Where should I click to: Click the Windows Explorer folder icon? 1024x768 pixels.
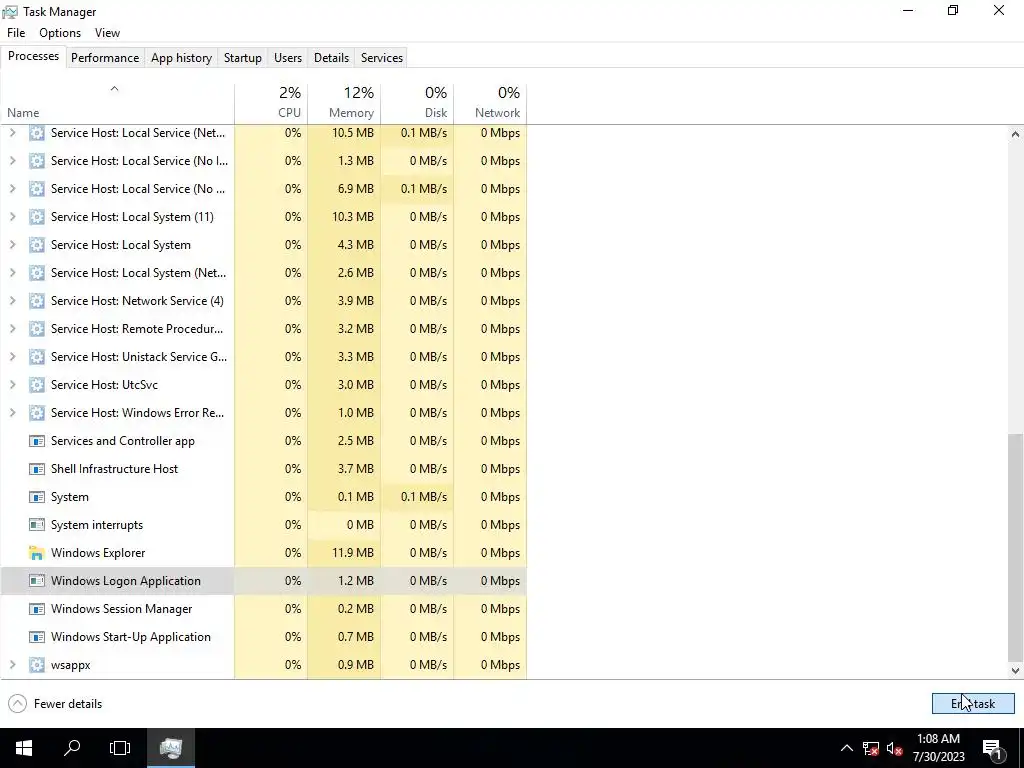click(x=37, y=553)
